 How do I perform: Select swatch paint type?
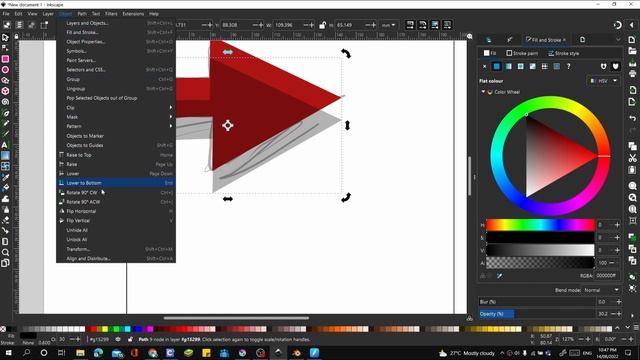pyautogui.click(x=557, y=66)
